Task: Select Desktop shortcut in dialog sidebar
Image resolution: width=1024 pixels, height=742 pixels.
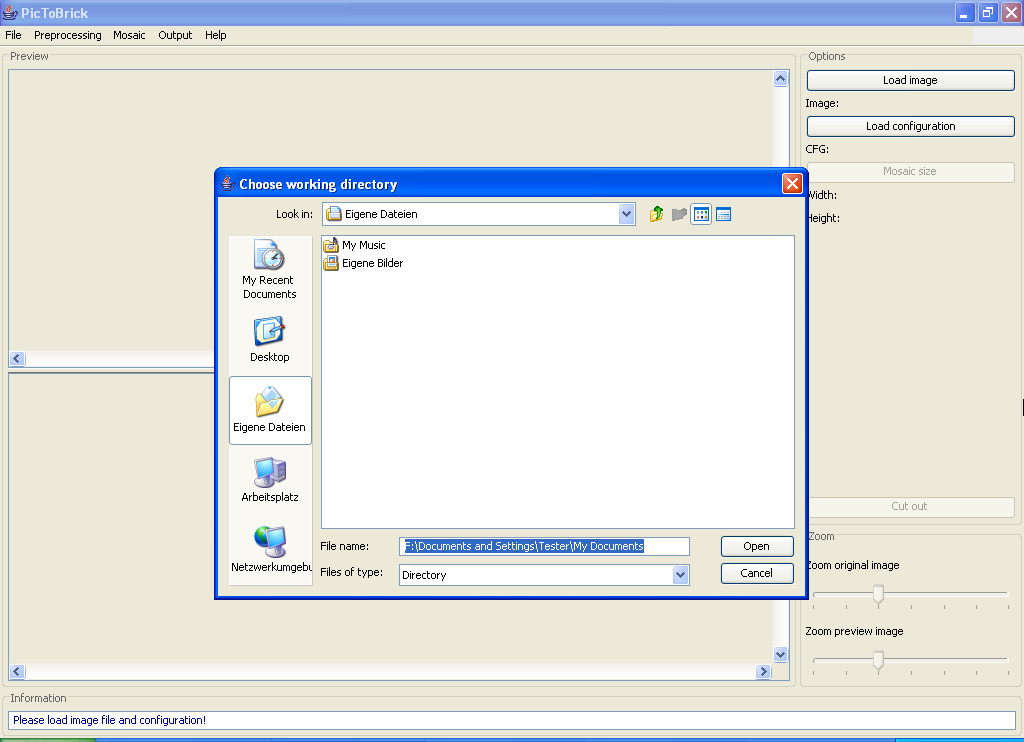Action: 270,340
